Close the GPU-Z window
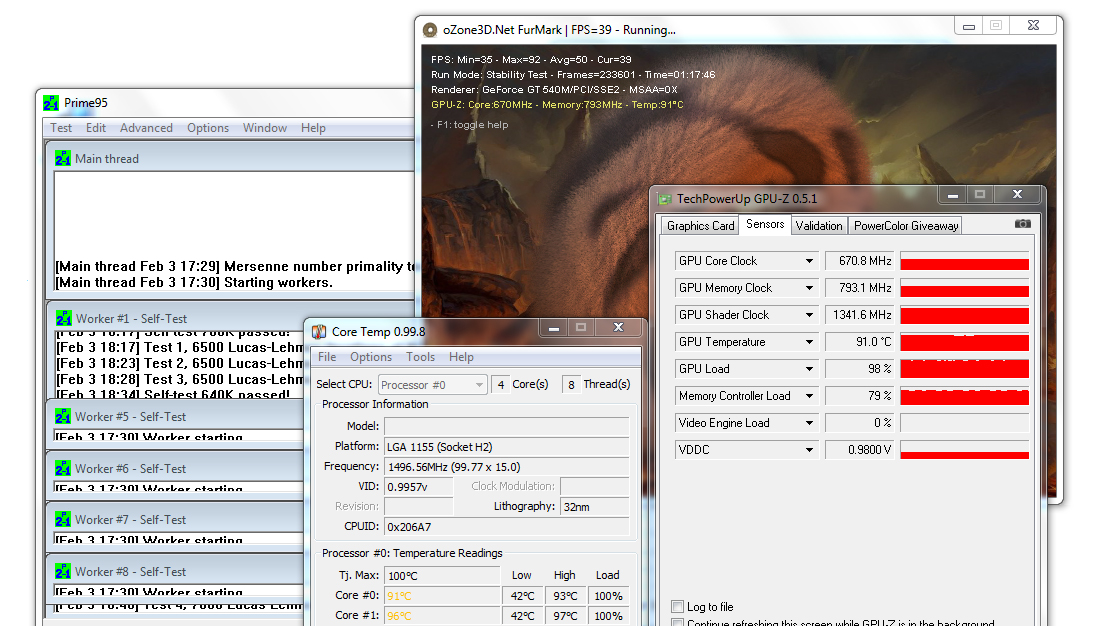The height and width of the screenshot is (626, 1101). pyautogui.click(x=1017, y=195)
